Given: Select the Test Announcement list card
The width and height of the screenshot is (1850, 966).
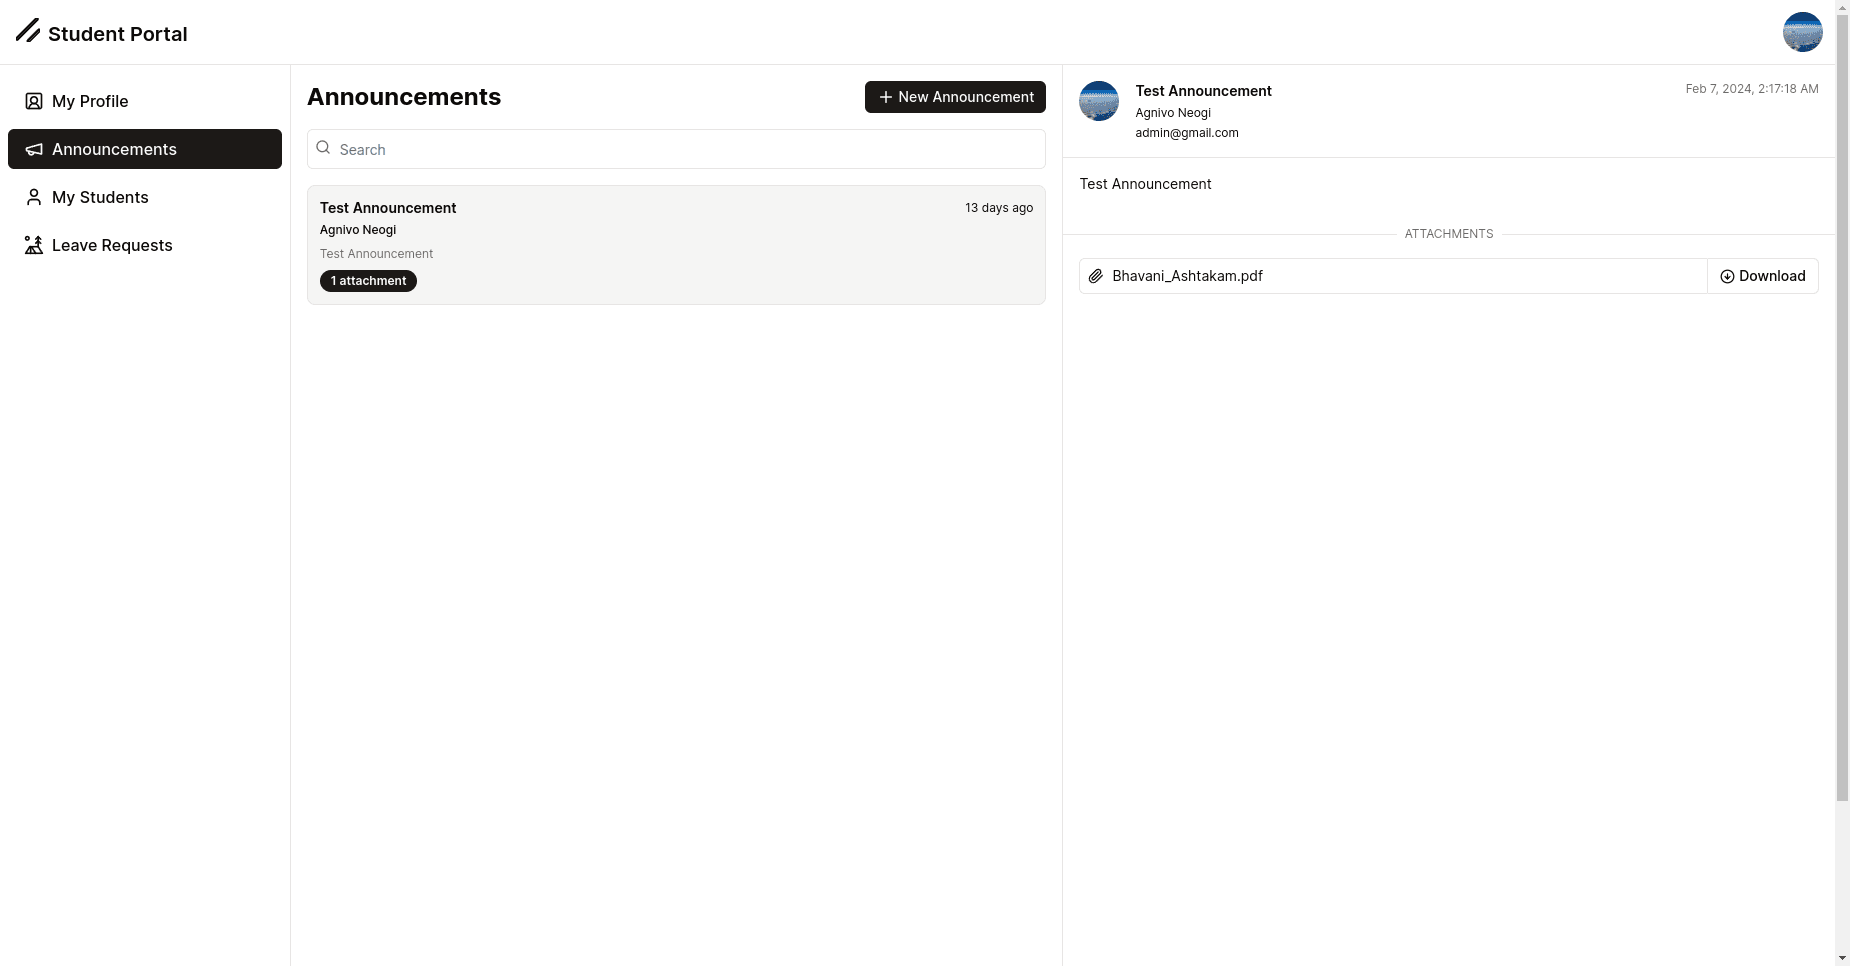Looking at the screenshot, I should 676,240.
